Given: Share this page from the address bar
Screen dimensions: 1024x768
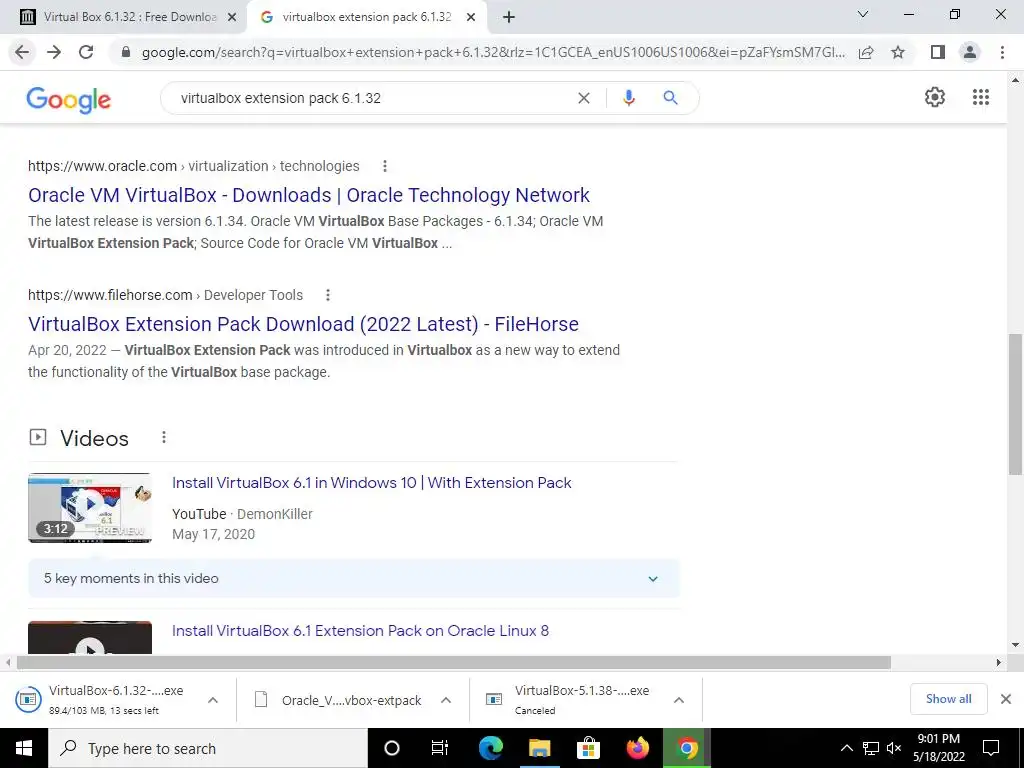Looking at the screenshot, I should point(866,53).
